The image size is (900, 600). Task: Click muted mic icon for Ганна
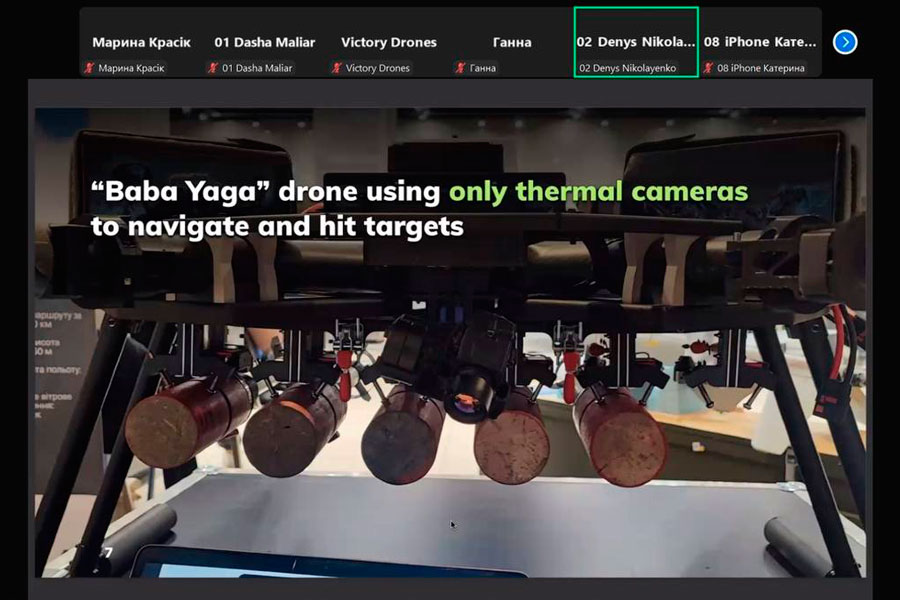460,68
